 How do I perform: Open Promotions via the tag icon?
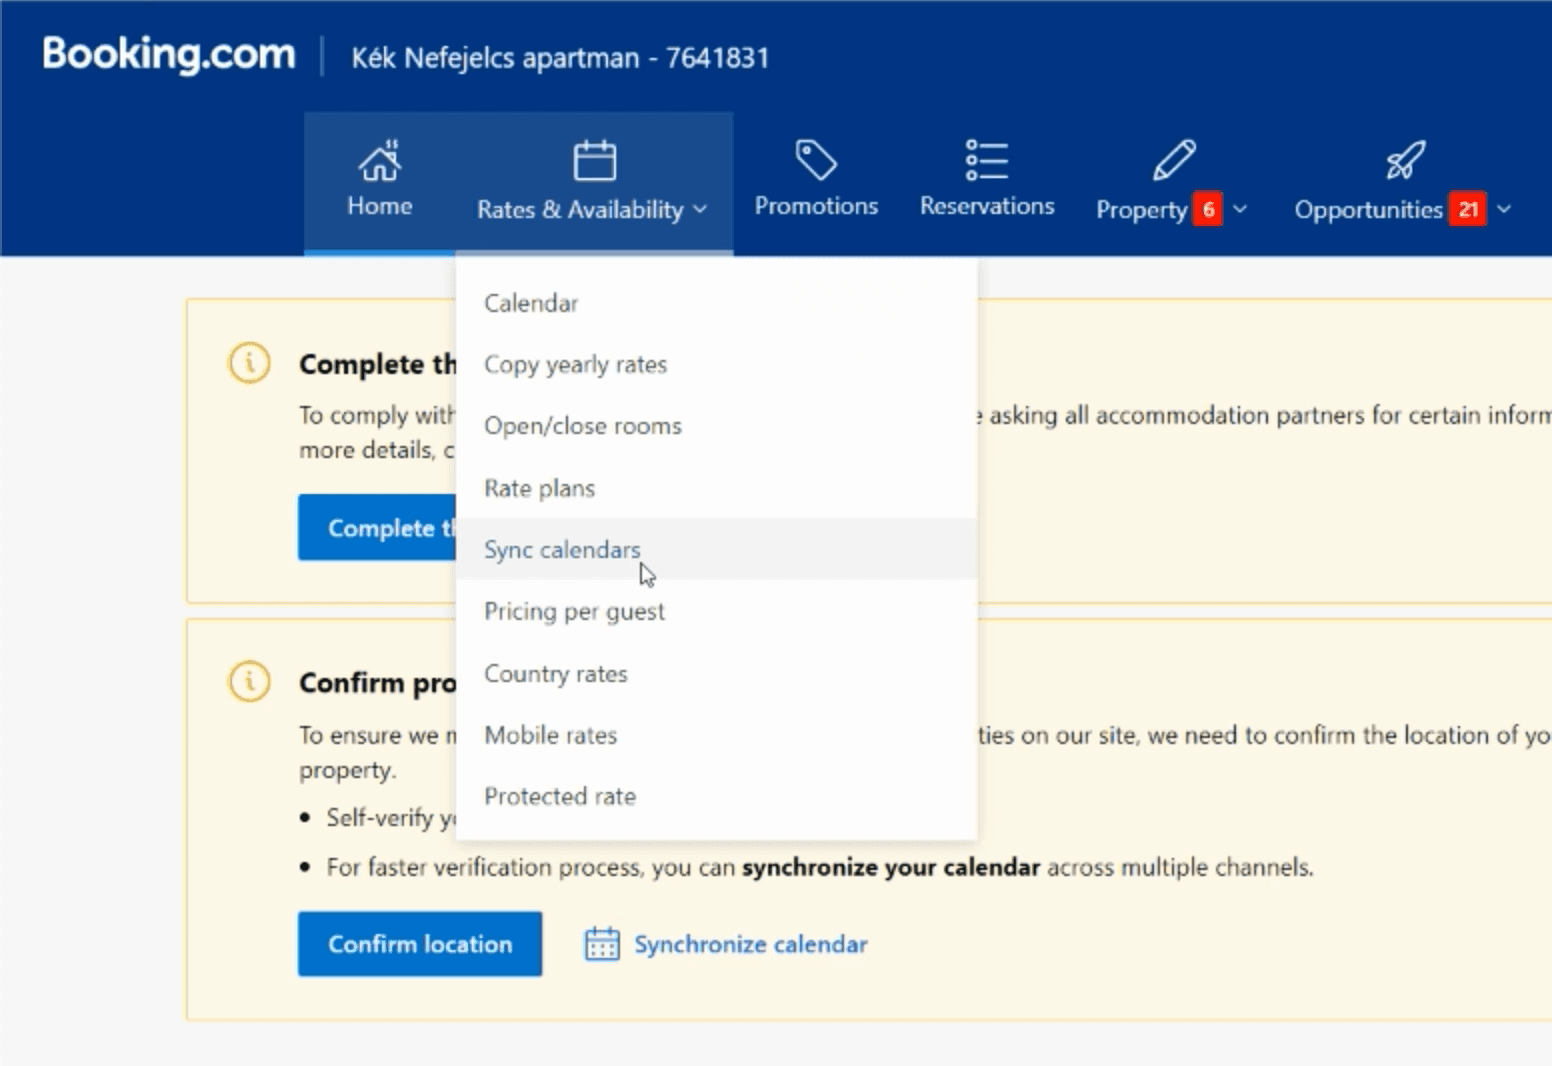pos(816,160)
